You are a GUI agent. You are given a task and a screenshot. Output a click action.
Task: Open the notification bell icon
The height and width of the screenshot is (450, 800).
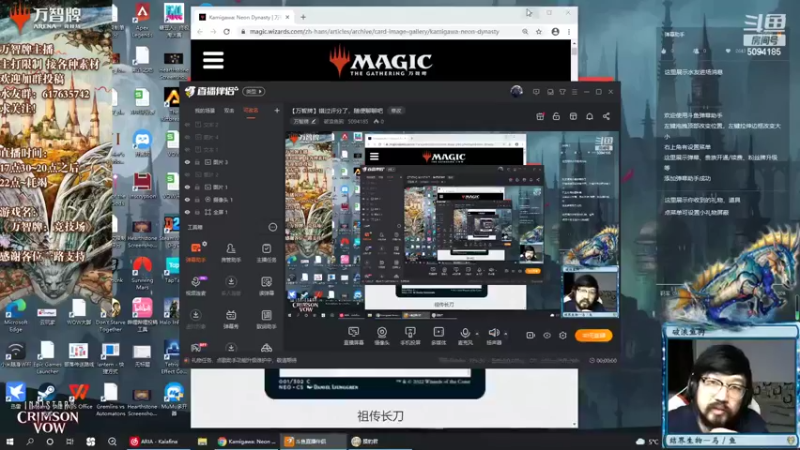[589, 116]
